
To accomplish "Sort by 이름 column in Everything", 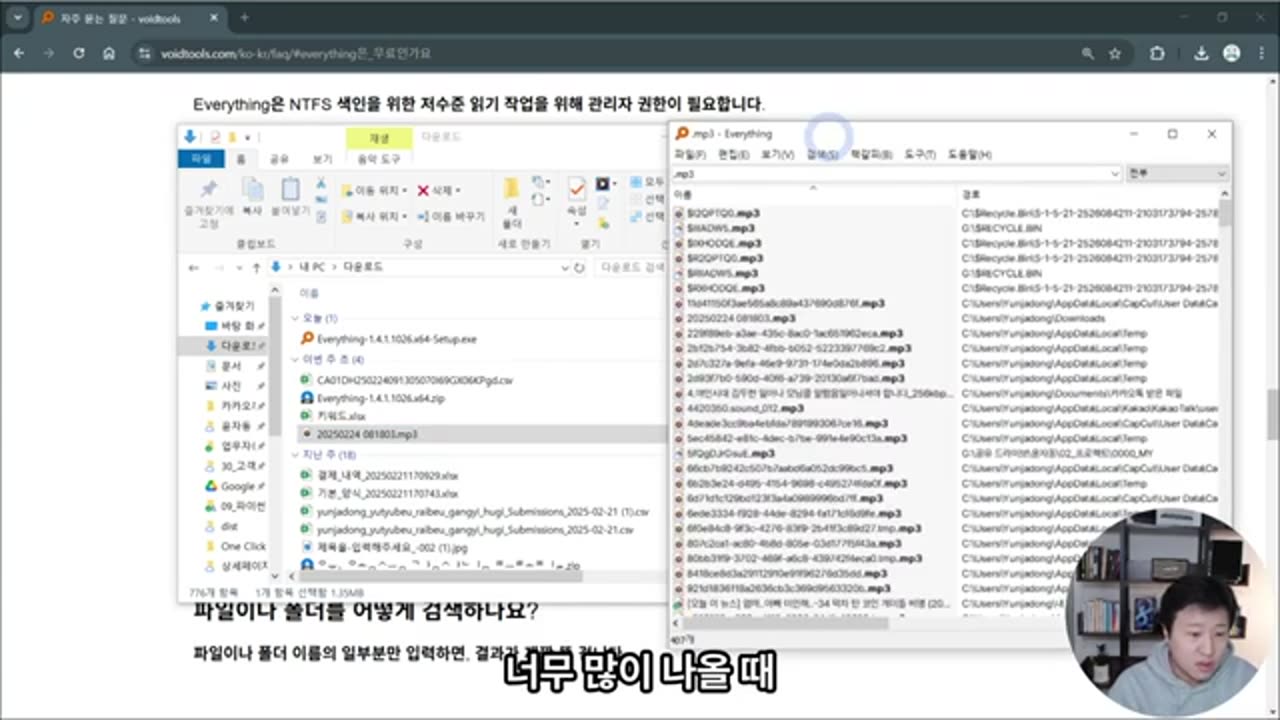I will pos(814,193).
